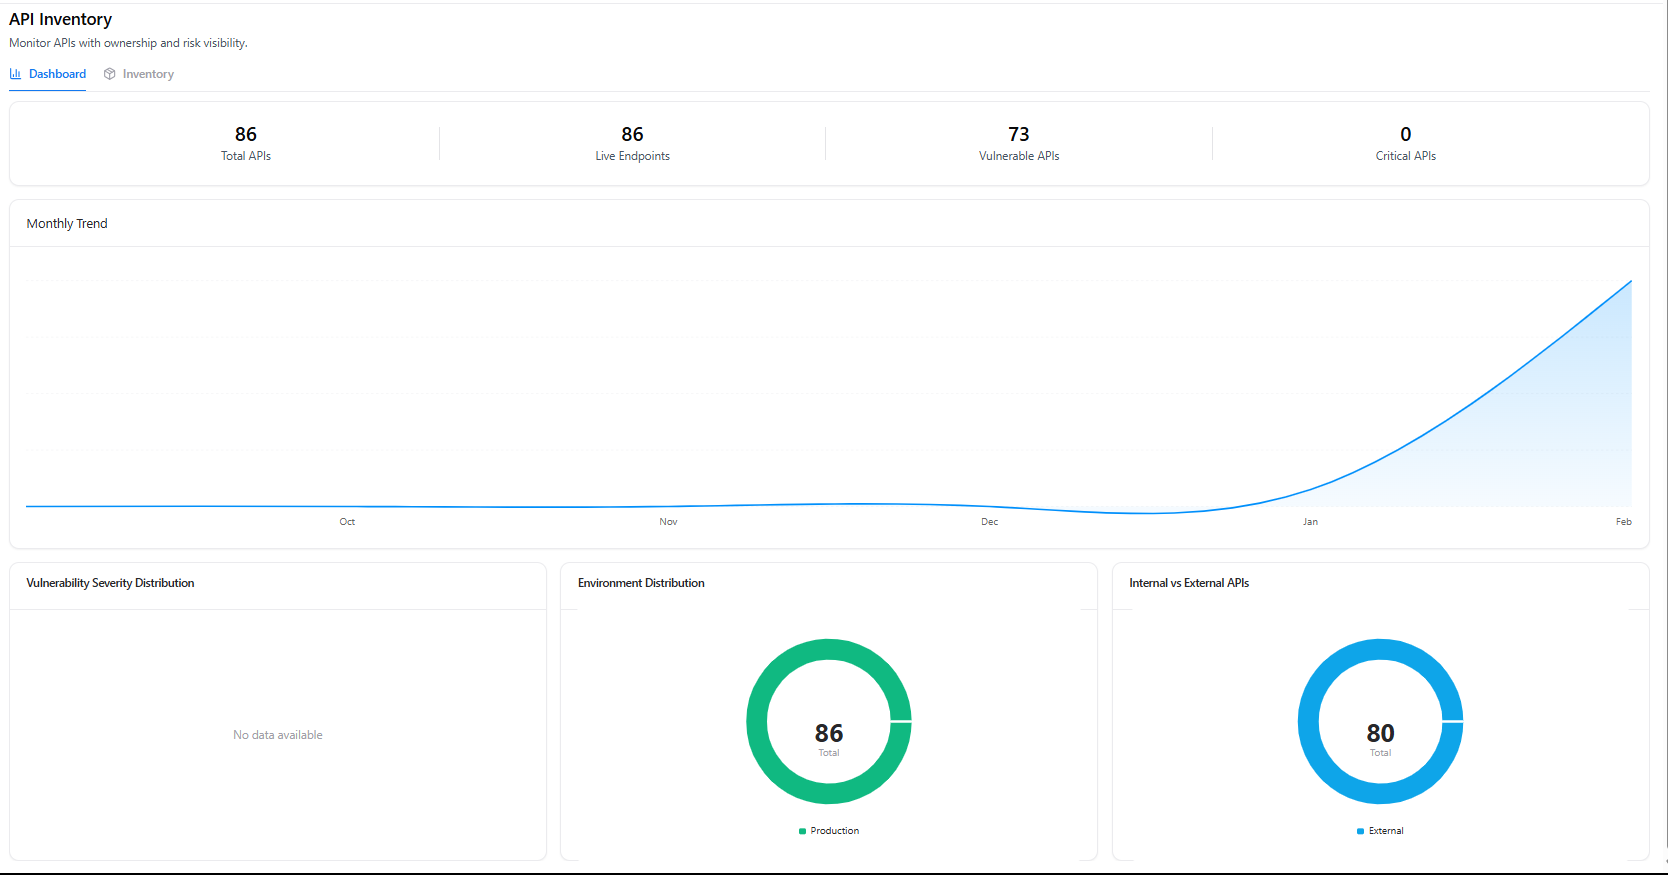Click the Inventory cube icon
The width and height of the screenshot is (1668, 875).
point(110,74)
